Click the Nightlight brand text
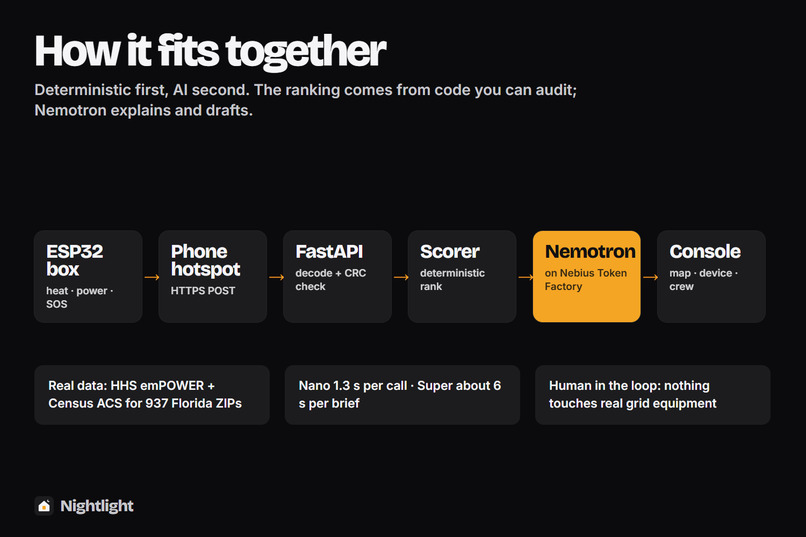The height and width of the screenshot is (537, 806). pos(97,506)
